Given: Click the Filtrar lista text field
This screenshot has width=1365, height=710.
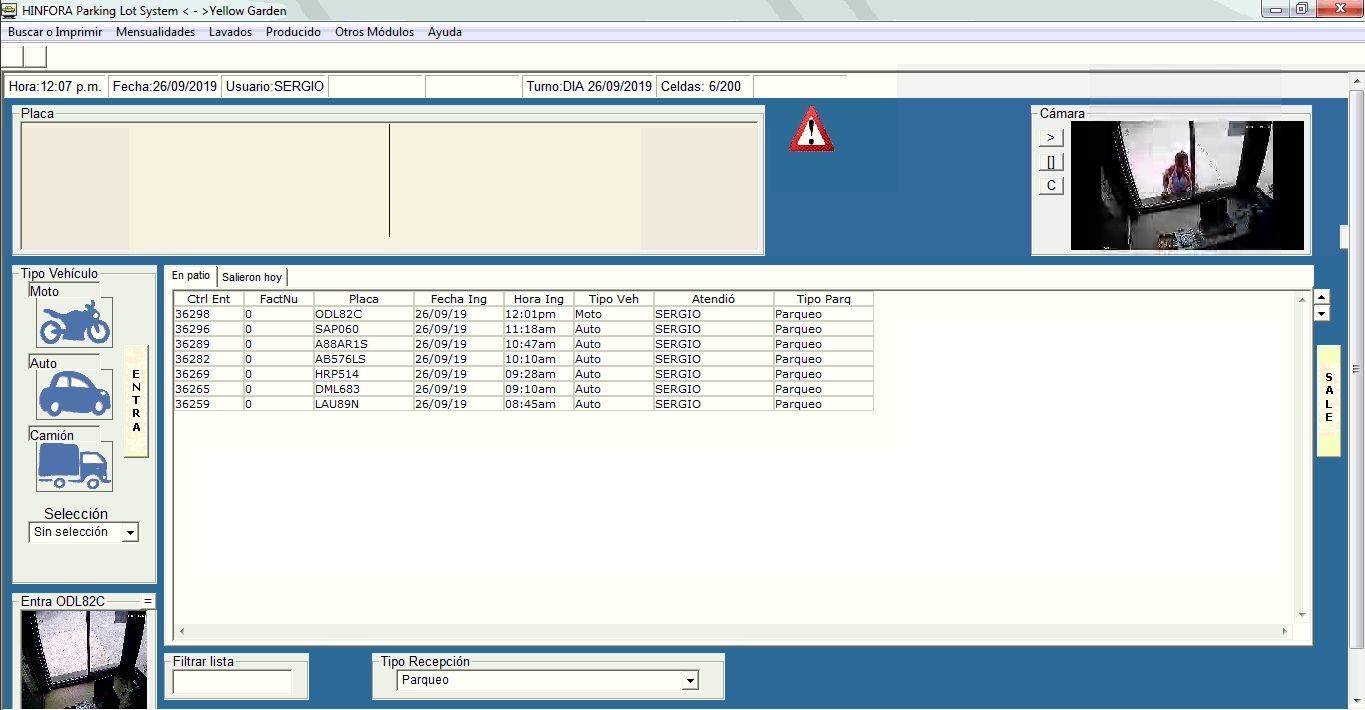Looking at the screenshot, I should click(232, 682).
